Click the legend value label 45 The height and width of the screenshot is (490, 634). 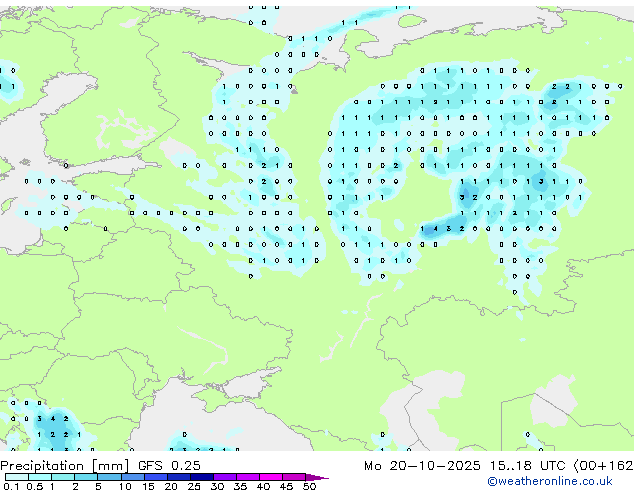[286, 486]
